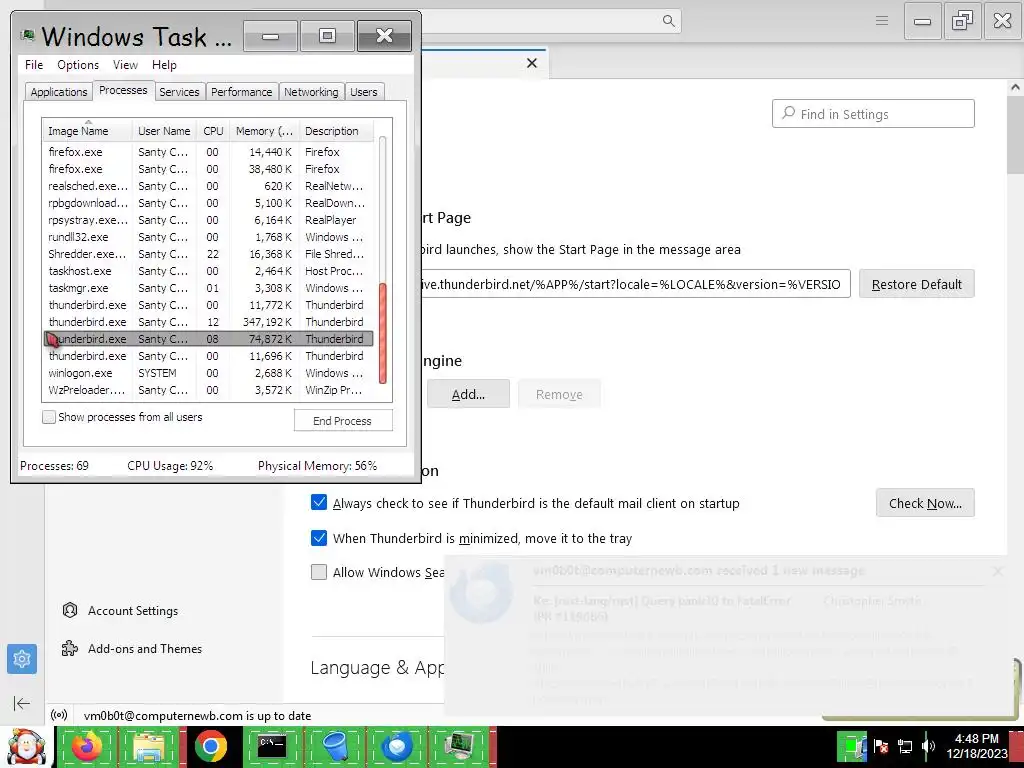Open Thunderbird app menu hamburger icon
The height and width of the screenshot is (768, 1024).
pos(882,21)
